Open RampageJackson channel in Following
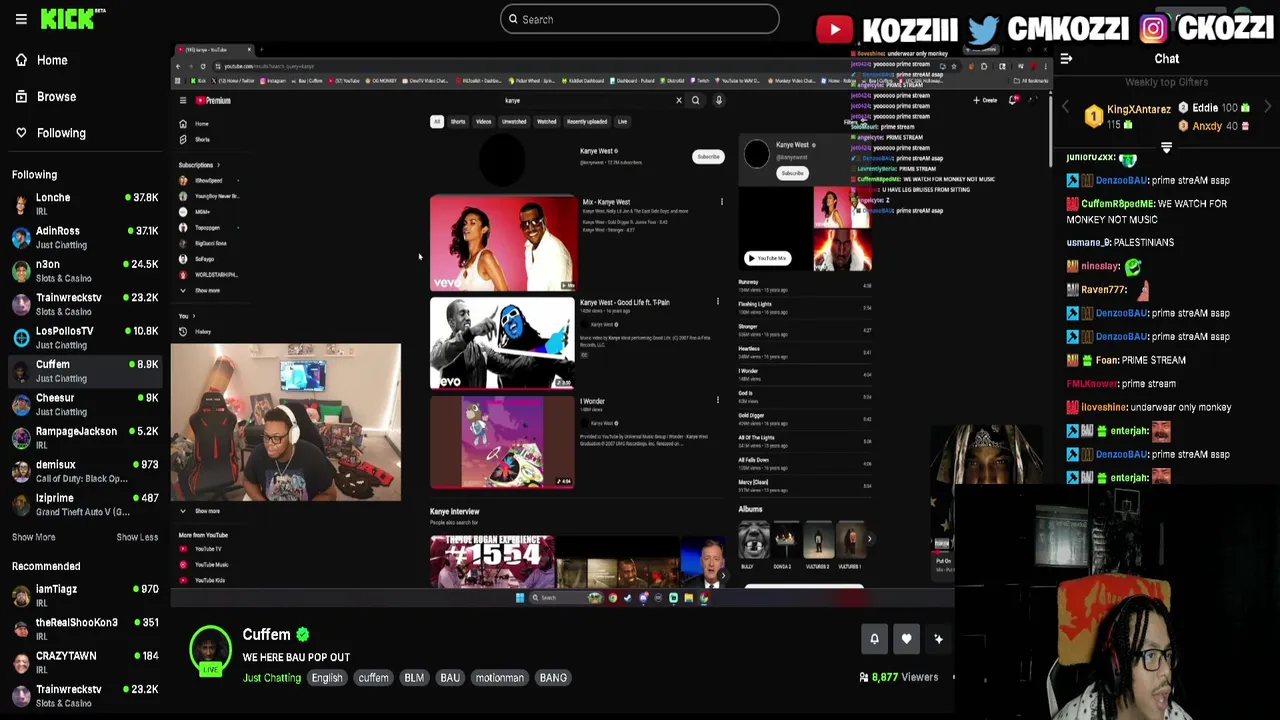Viewport: 1280px width, 720px height. 85,437
